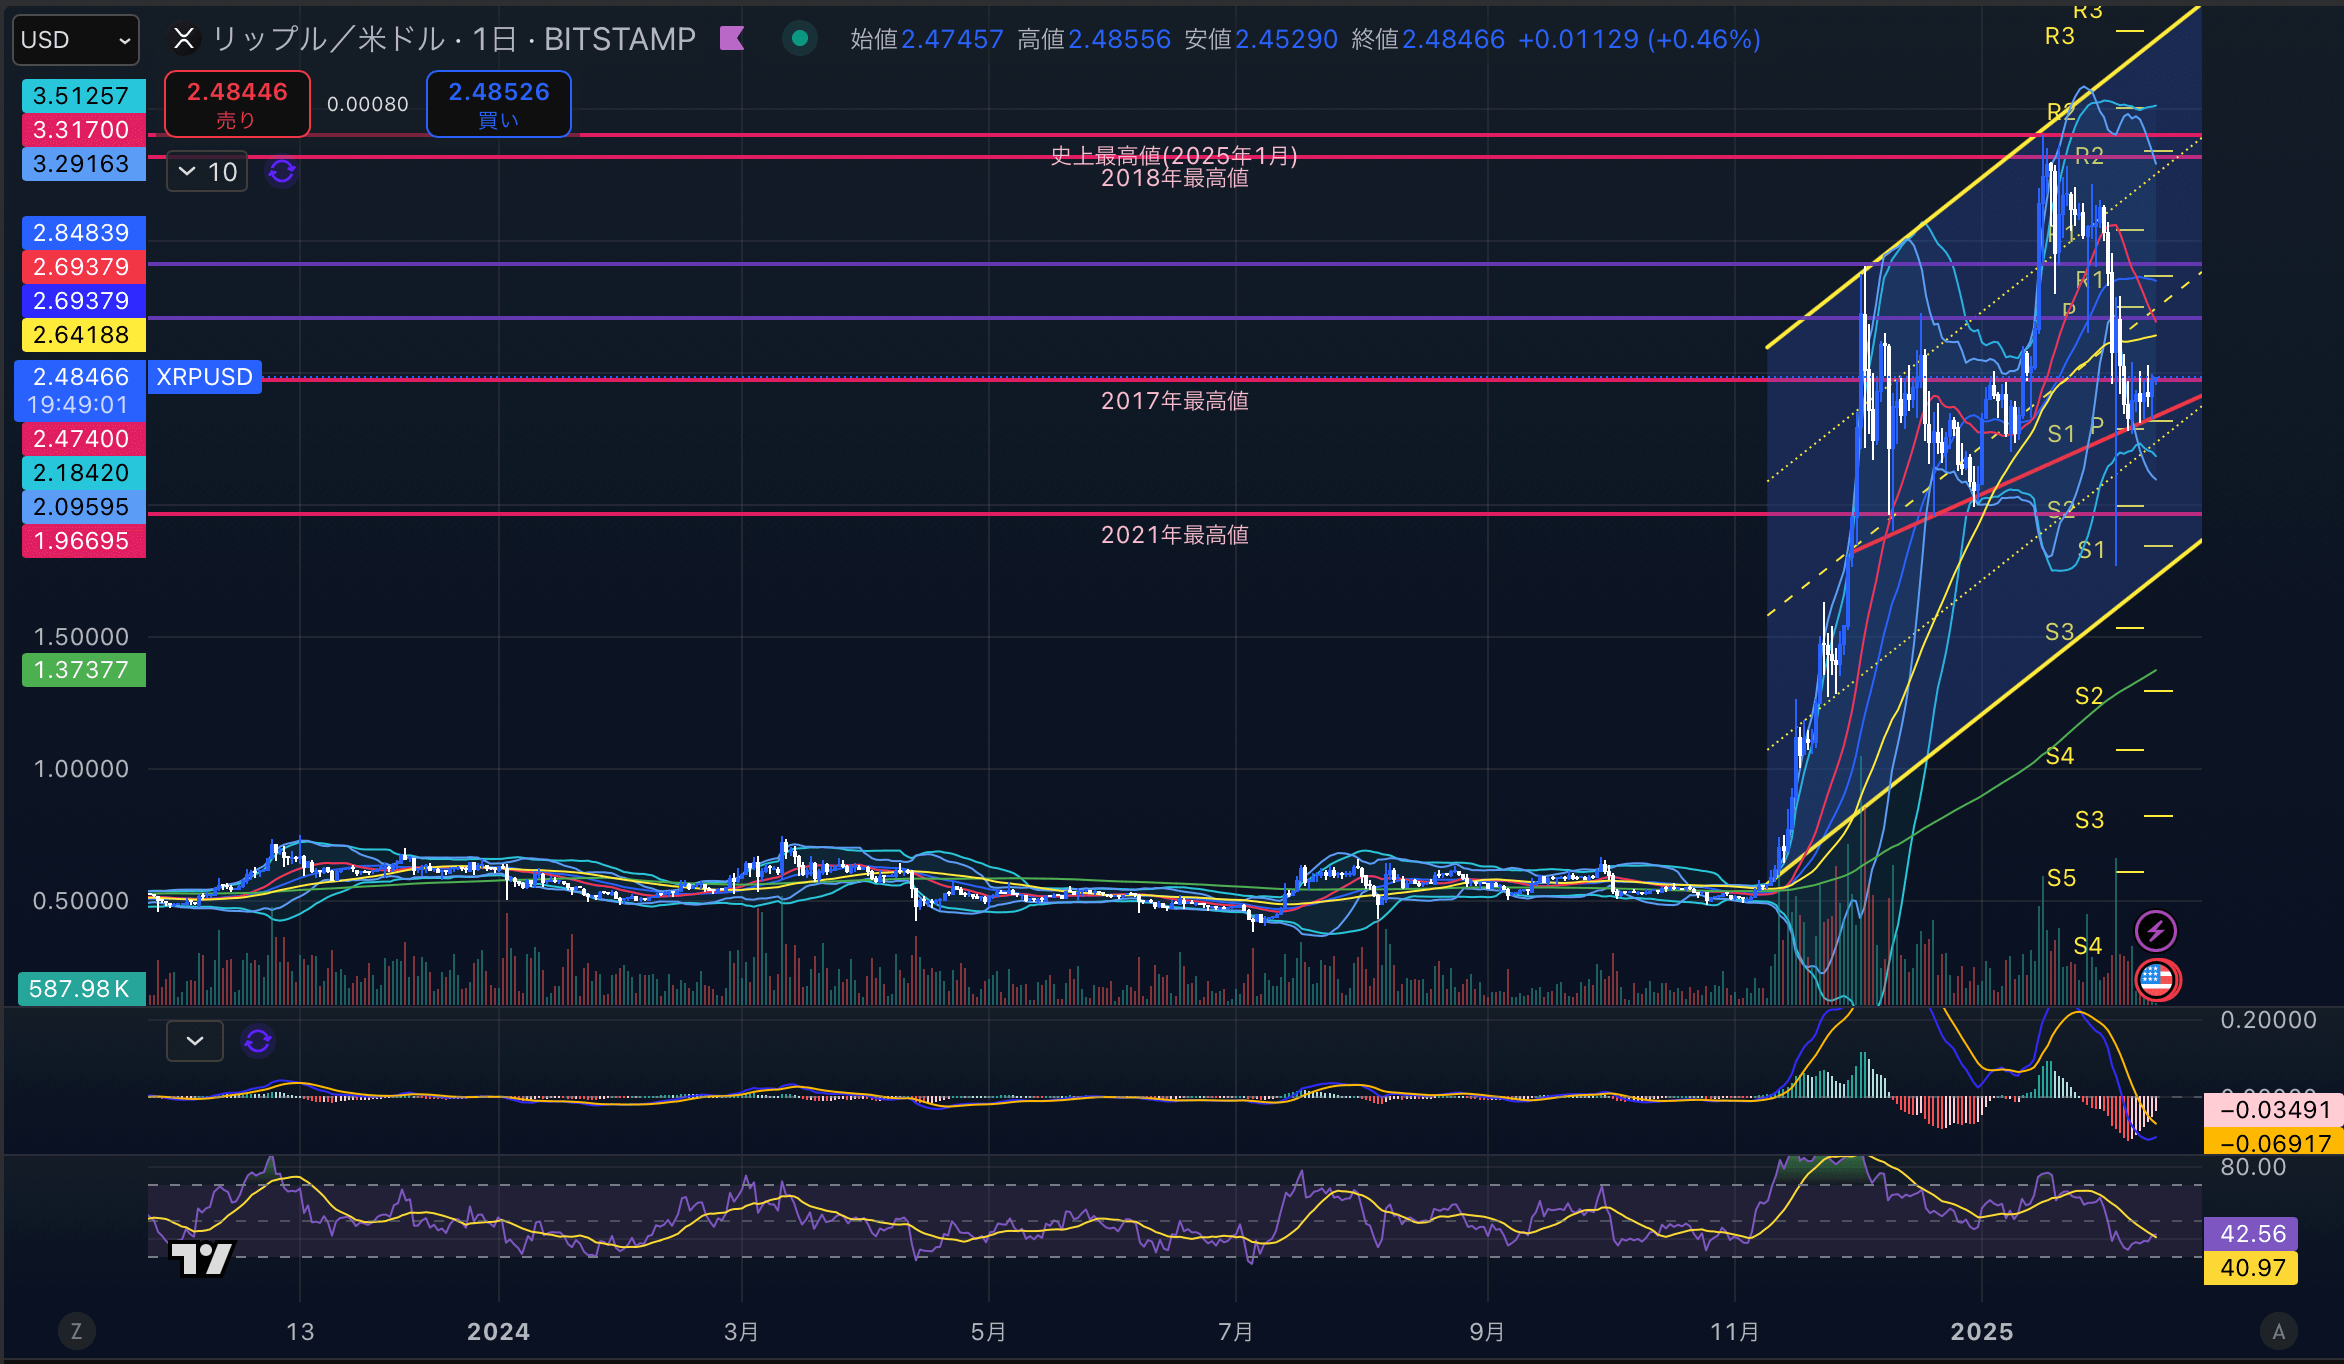This screenshot has height=1364, width=2344.
Task: Click the yellow 2.64188 price label
Action: pyautogui.click(x=84, y=335)
